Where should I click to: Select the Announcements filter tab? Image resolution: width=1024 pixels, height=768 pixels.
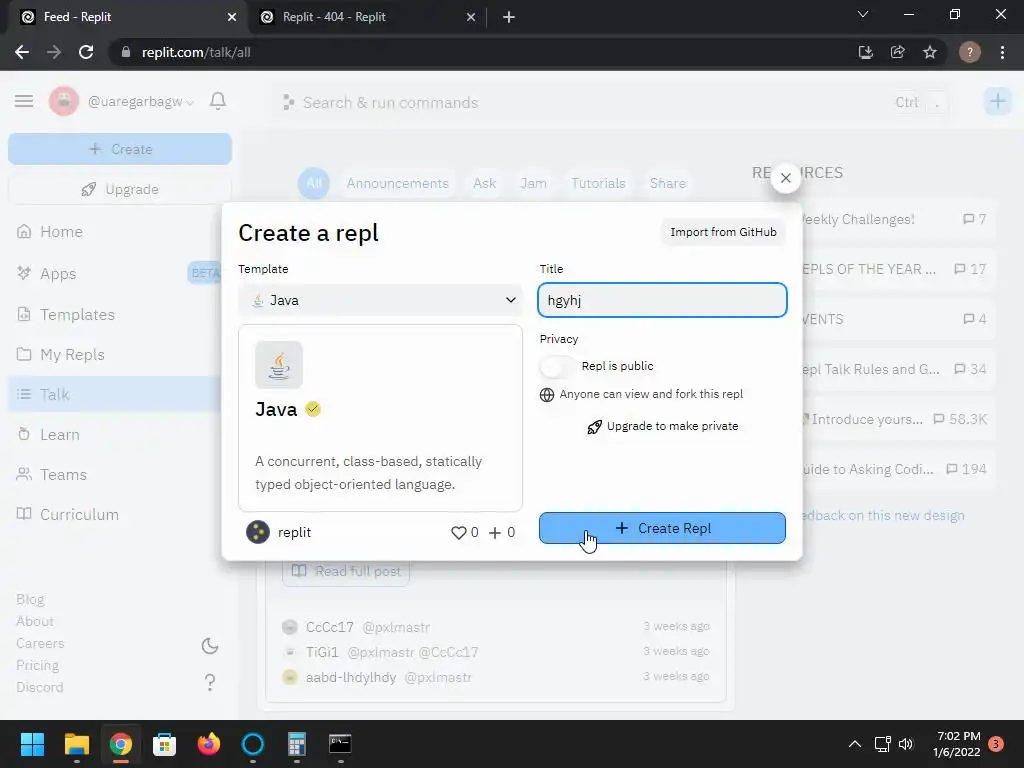[398, 184]
